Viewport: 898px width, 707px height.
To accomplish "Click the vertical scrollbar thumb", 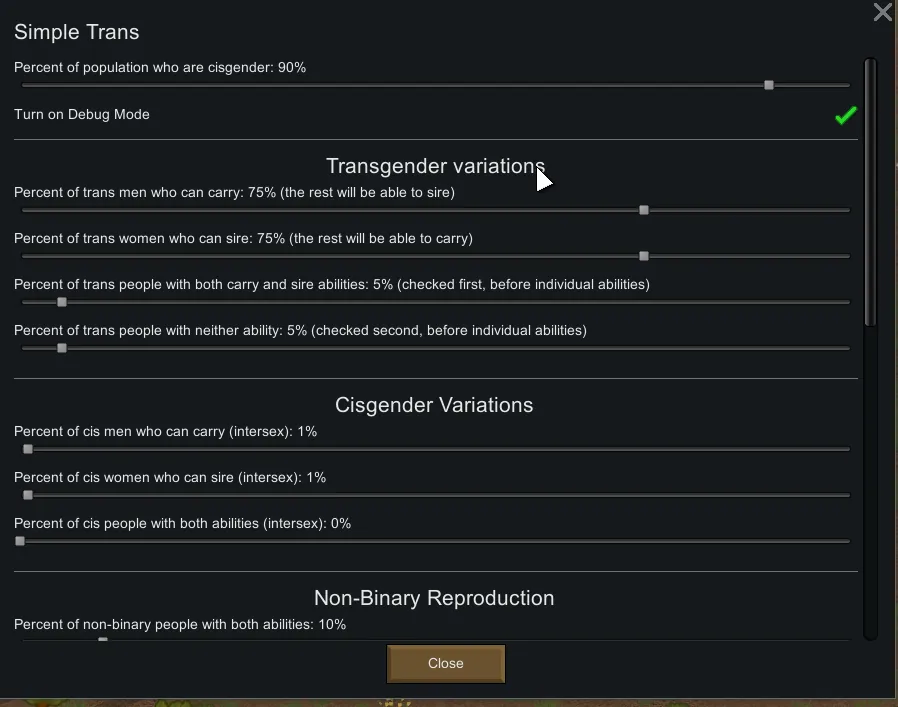I will click(870, 190).
